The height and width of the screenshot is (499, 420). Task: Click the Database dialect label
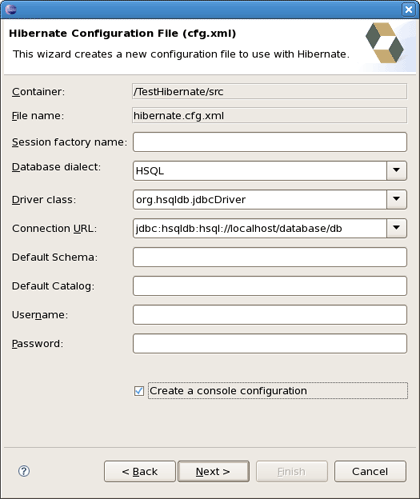click(x=56, y=167)
